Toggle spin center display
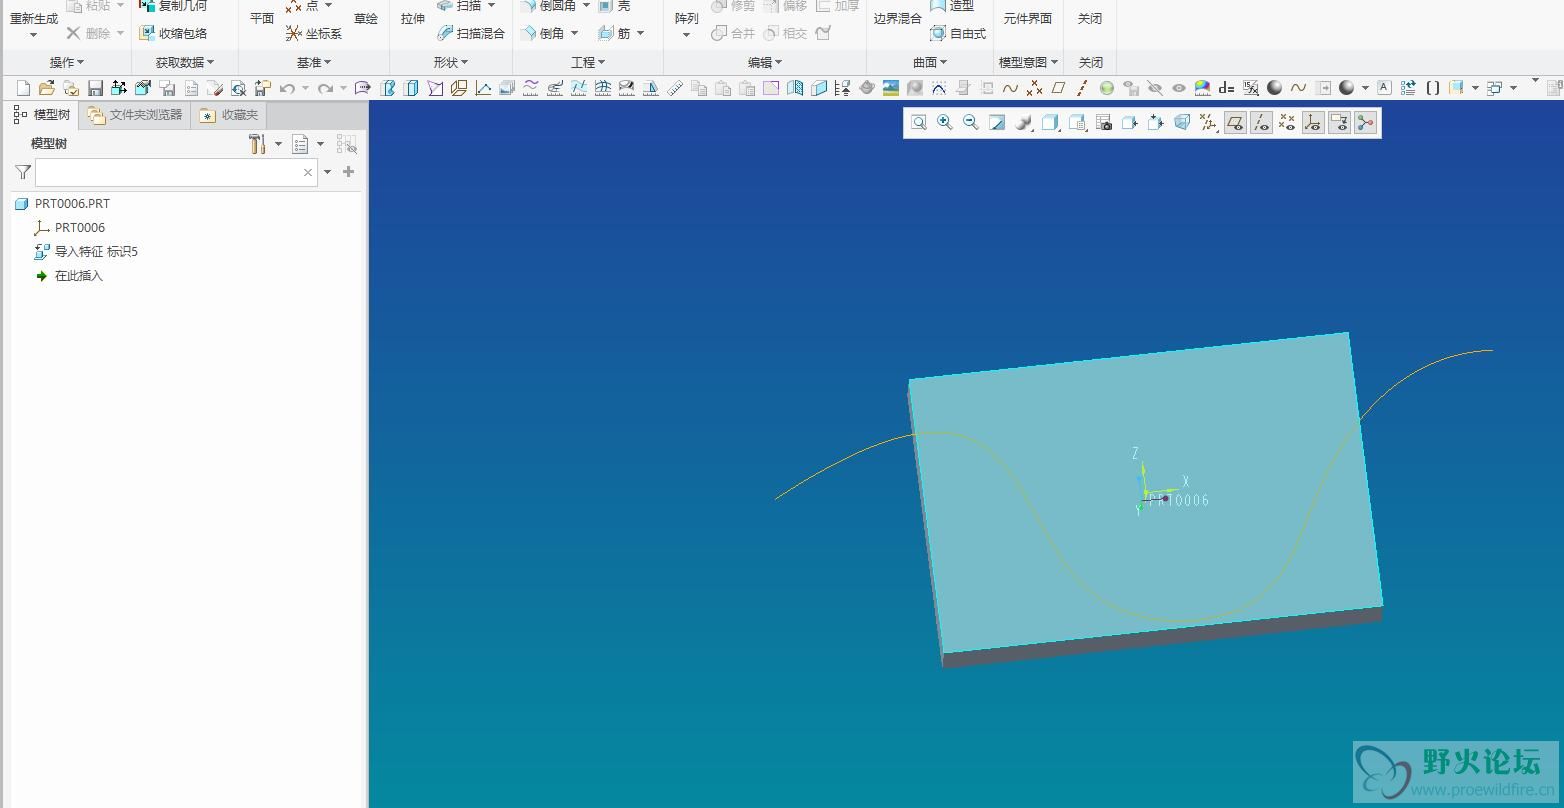 click(x=1365, y=123)
